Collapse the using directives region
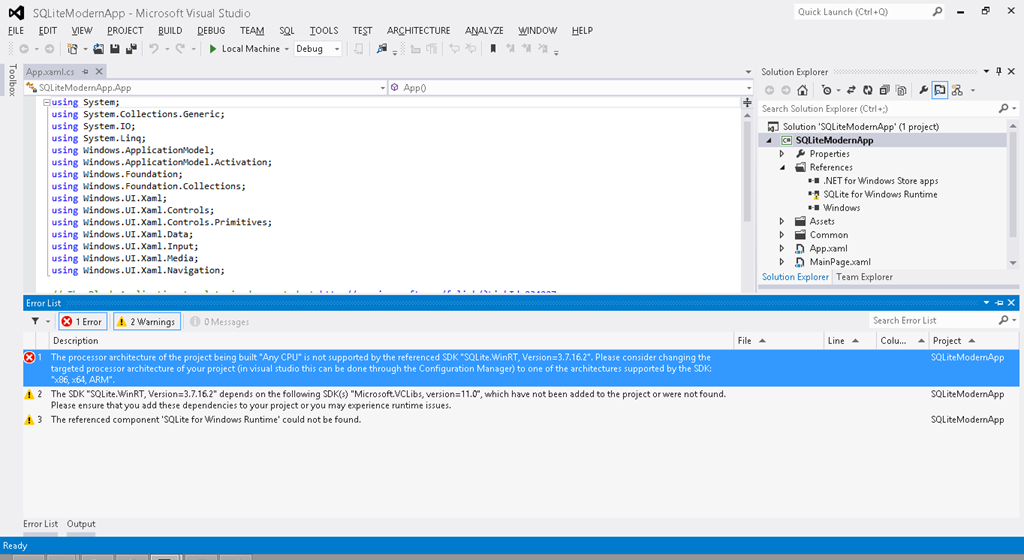Image resolution: width=1024 pixels, height=560 pixels. point(47,102)
